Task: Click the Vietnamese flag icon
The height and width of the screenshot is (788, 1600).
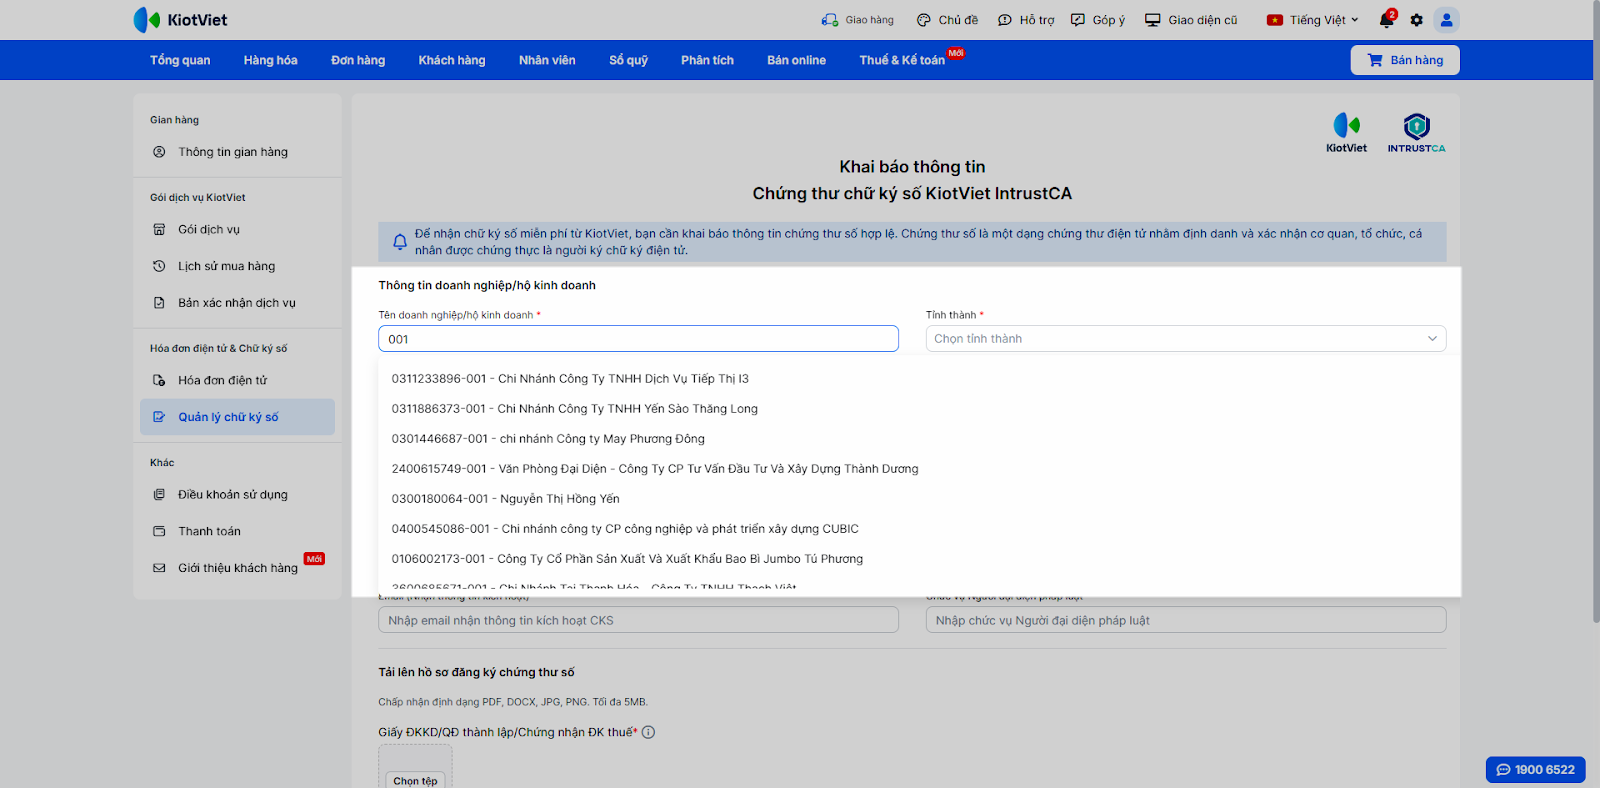Action: 1274,20
